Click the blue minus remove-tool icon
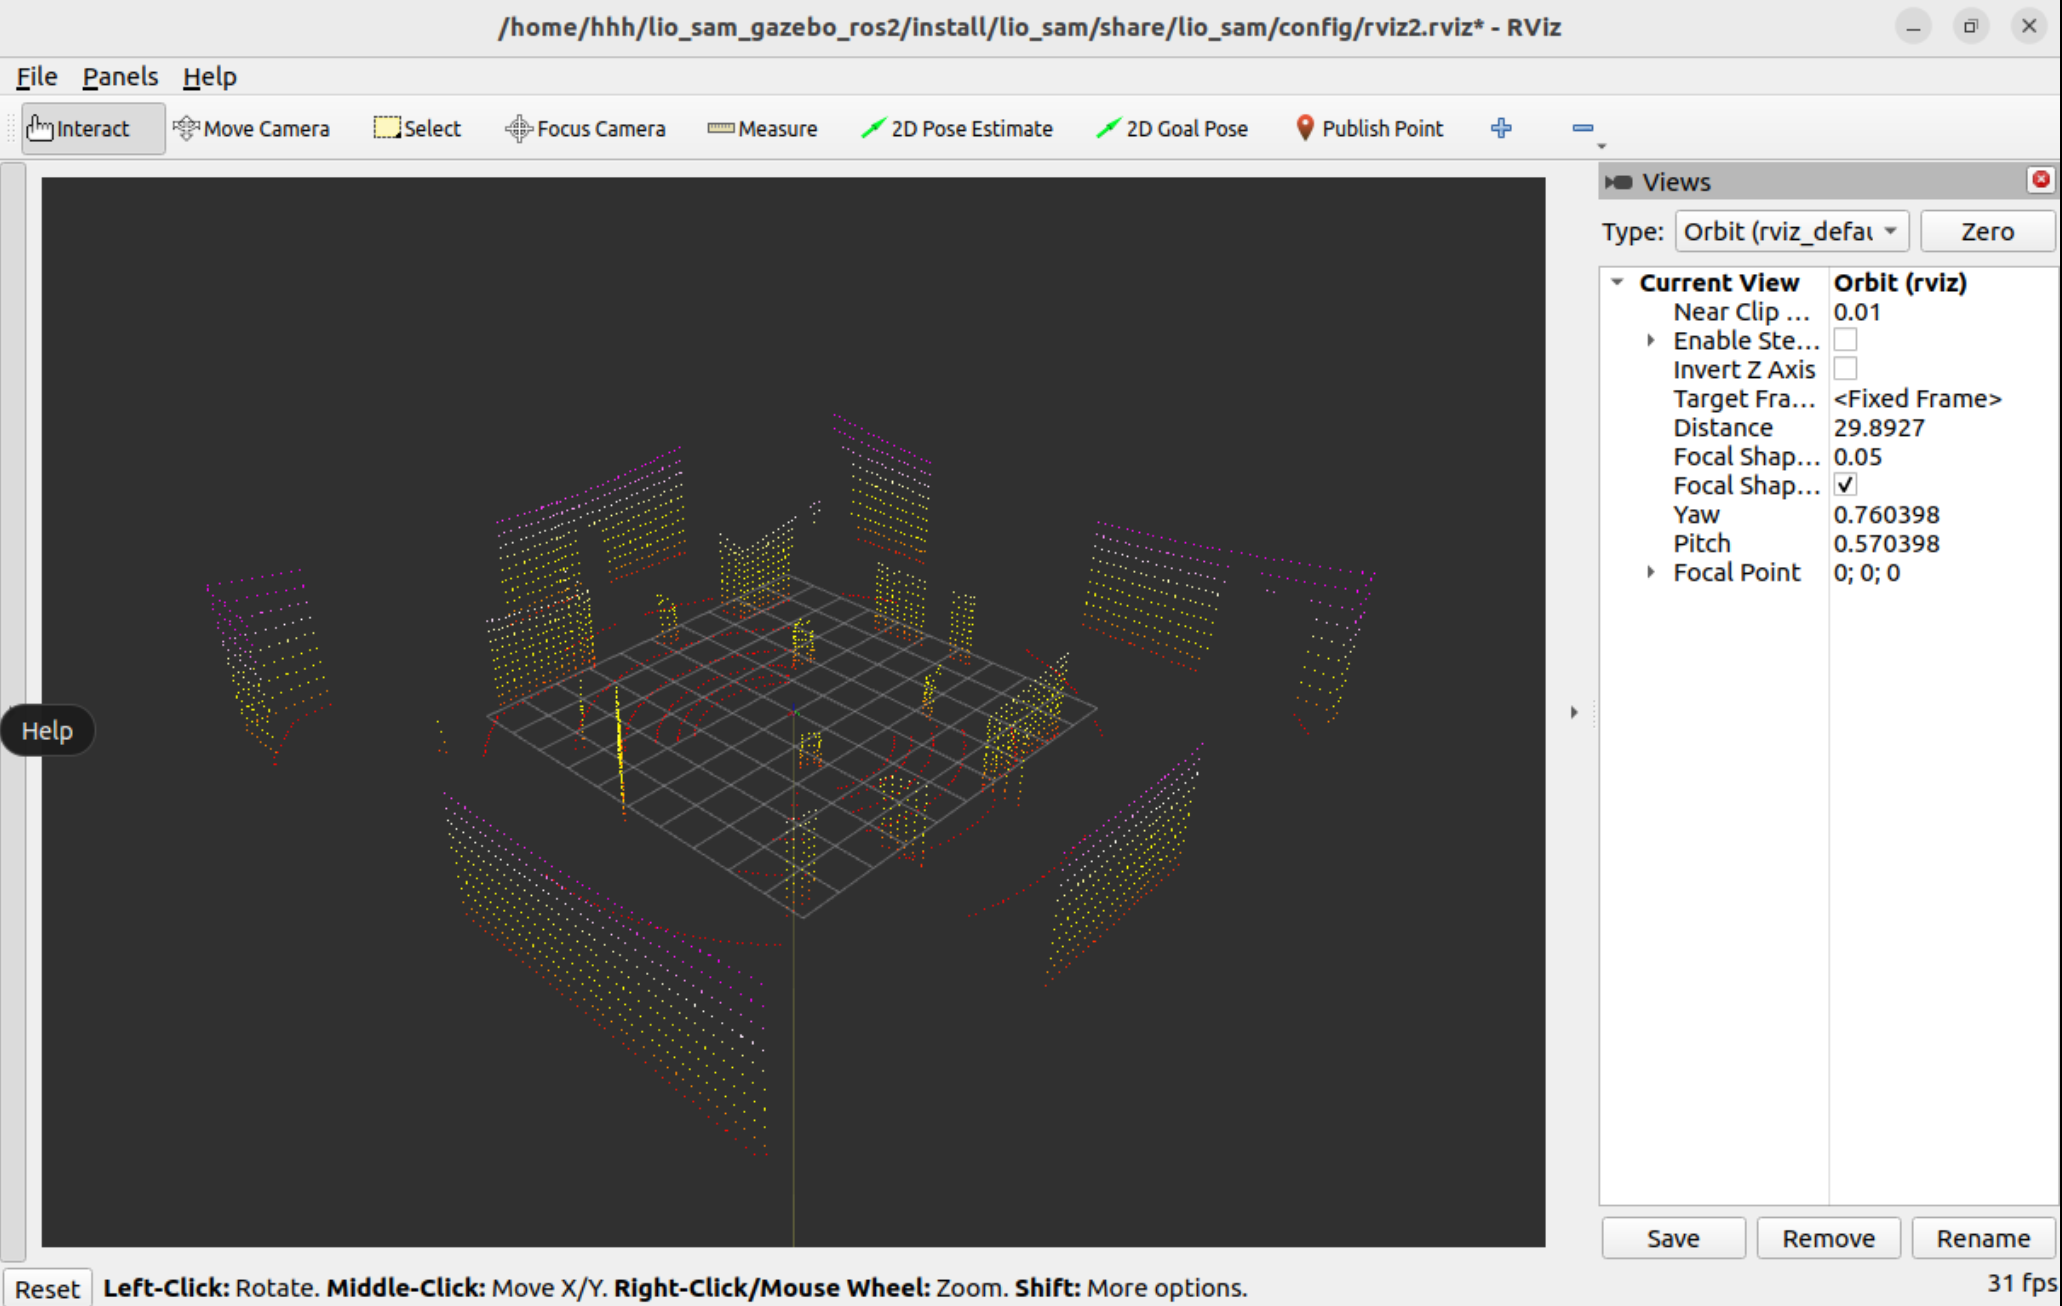Screen dimensions: 2062x1306 [1582, 128]
